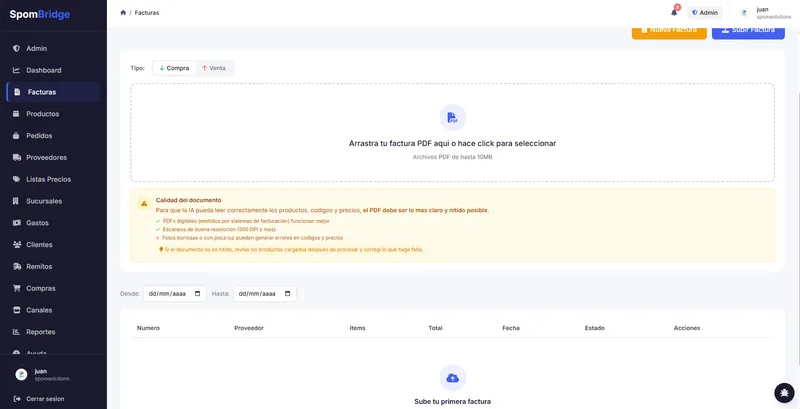Go to the Productos section
Image resolution: width=800 pixels, height=409 pixels.
click(x=53, y=114)
